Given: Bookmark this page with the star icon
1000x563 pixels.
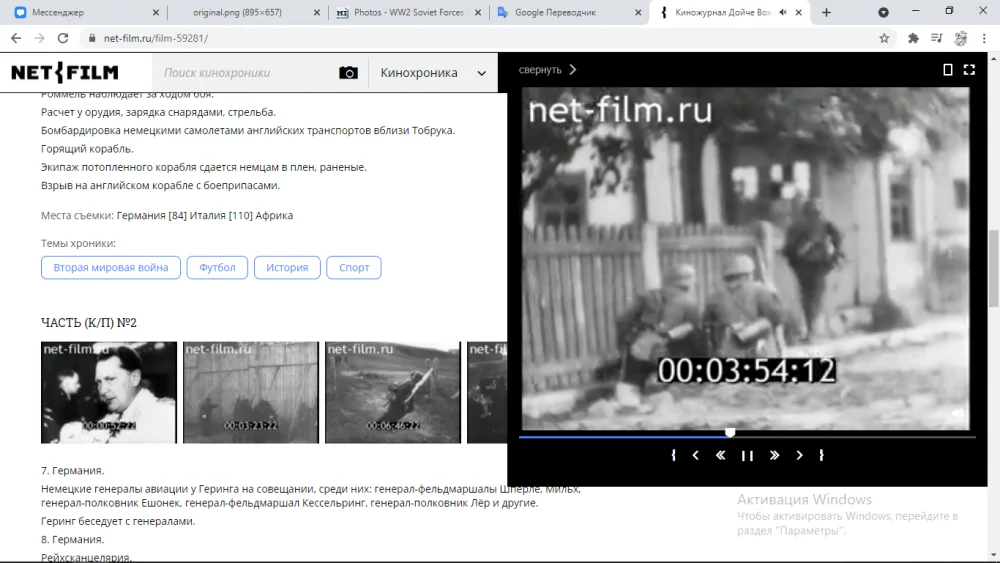Looking at the screenshot, I should pyautogui.click(x=884, y=38).
